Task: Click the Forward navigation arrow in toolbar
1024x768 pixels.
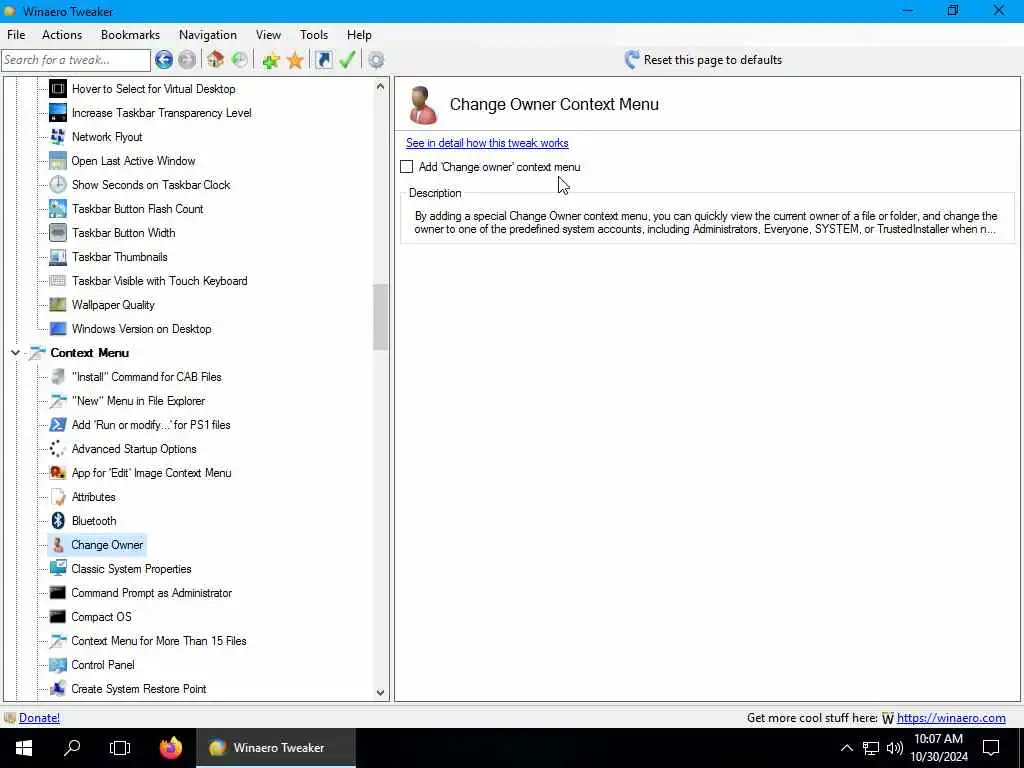Action: point(187,60)
